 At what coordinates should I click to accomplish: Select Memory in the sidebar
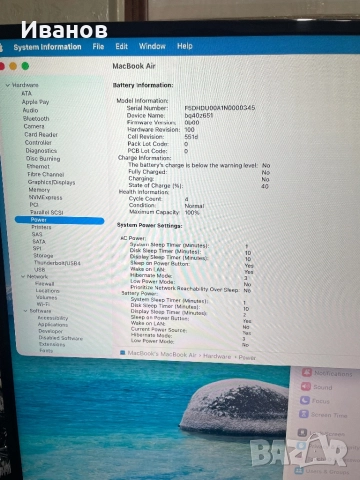pos(39,190)
